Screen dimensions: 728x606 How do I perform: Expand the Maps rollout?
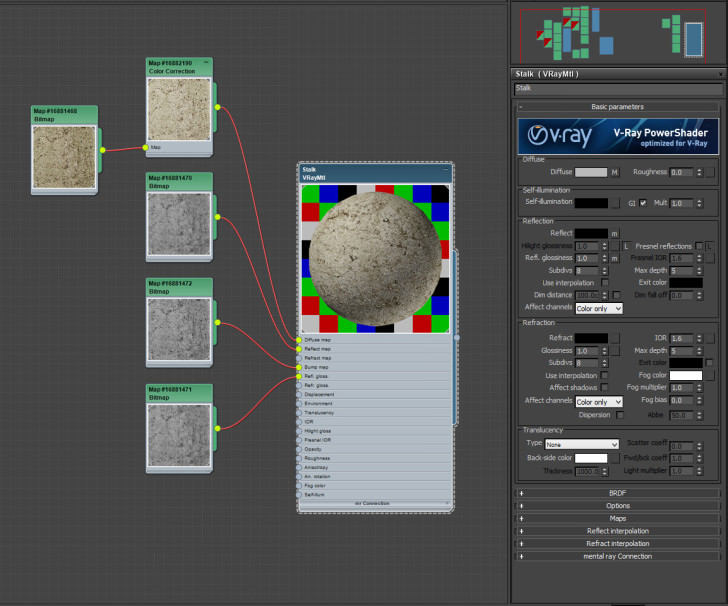tap(618, 518)
